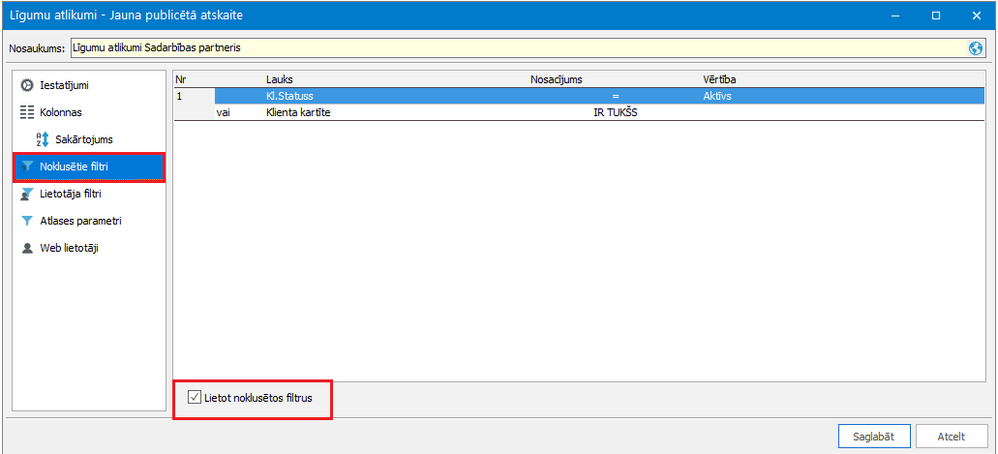The height and width of the screenshot is (454, 998).
Task: Select the Klienta kartīte filter row
Action: coord(579,113)
